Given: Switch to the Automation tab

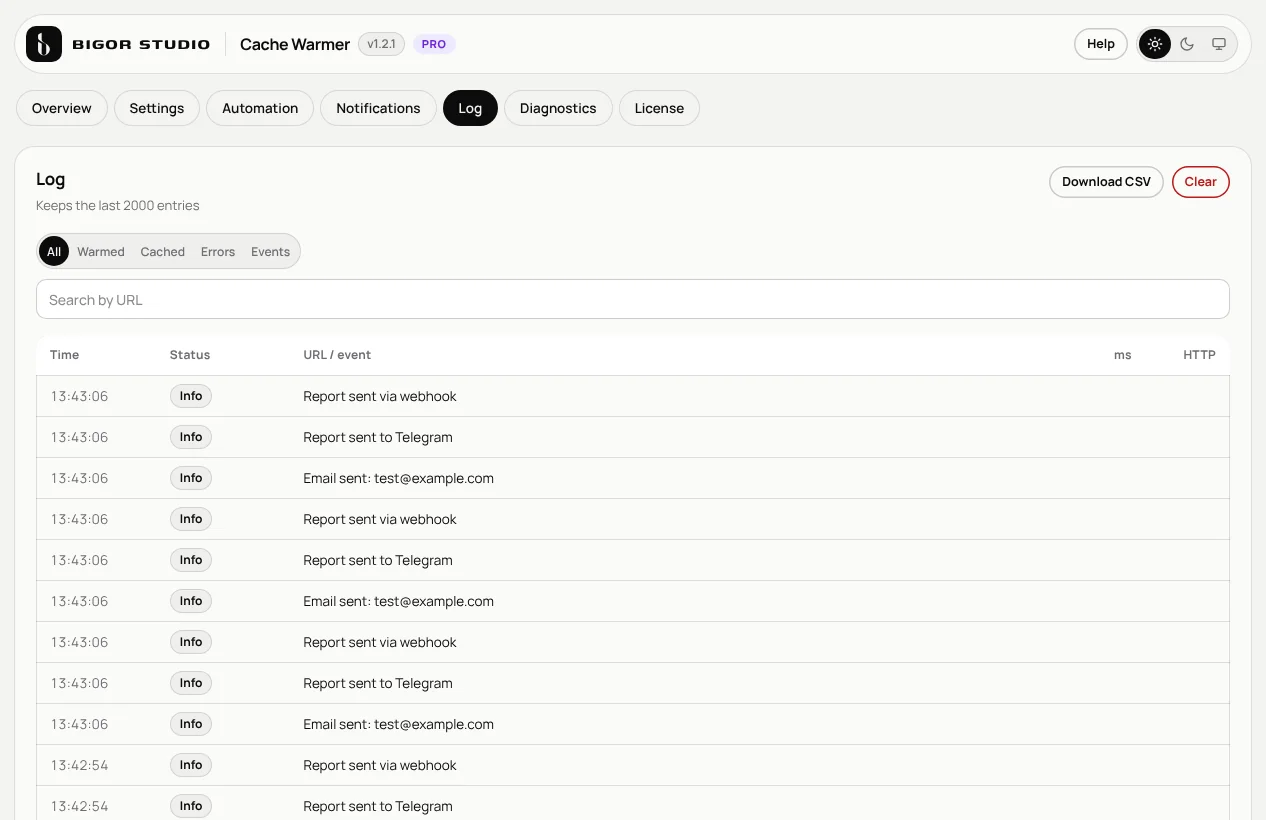Looking at the screenshot, I should point(260,108).
